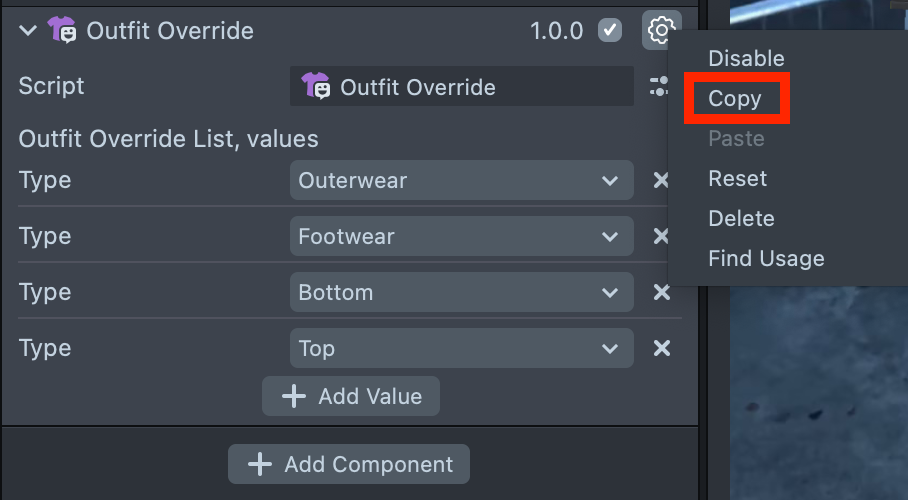
Task: Open the Outerwear type dropdown
Action: point(461,181)
